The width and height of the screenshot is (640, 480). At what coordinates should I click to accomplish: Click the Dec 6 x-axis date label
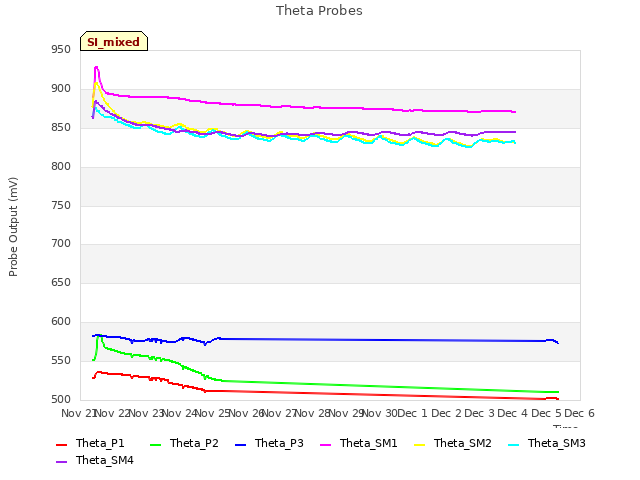tap(579, 413)
